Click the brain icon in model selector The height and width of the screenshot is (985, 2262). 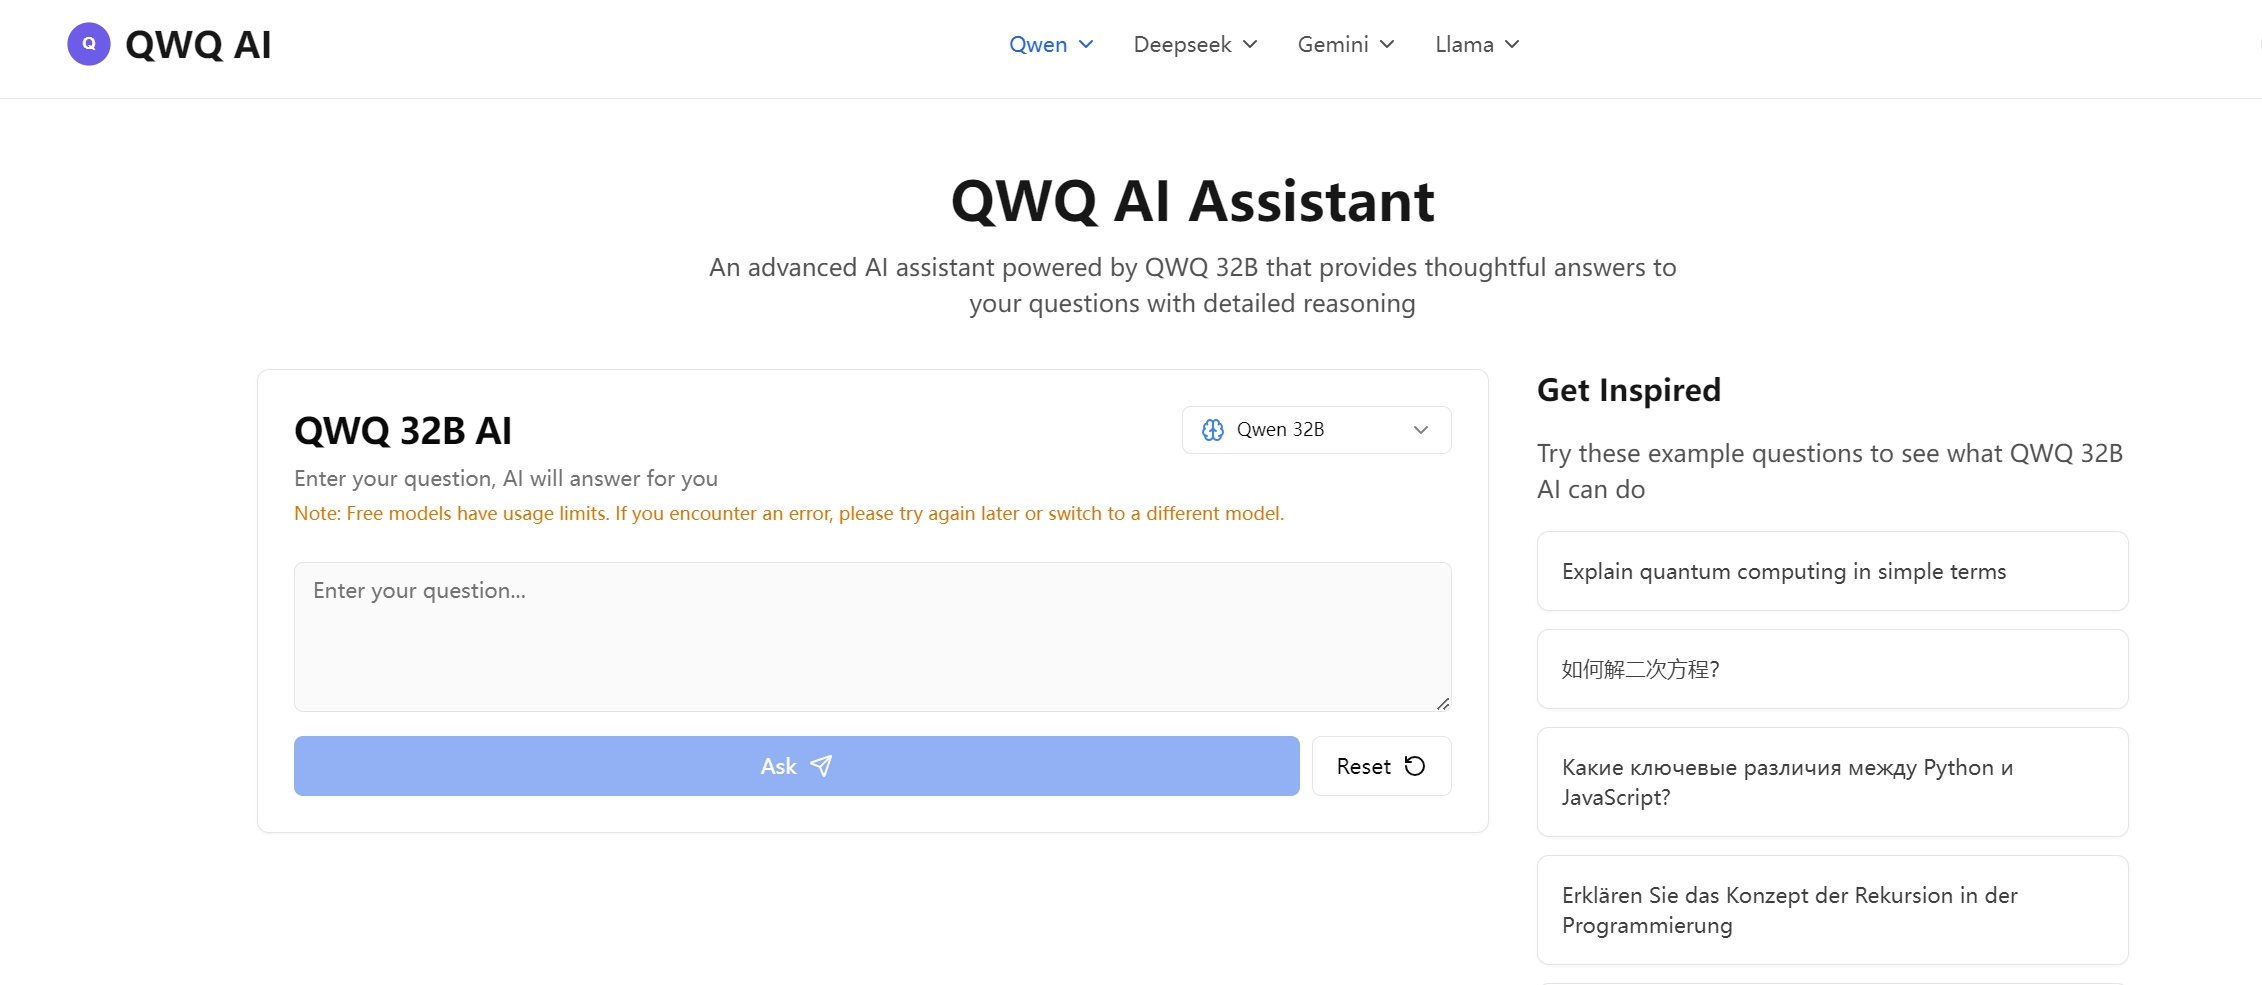[x=1212, y=430]
